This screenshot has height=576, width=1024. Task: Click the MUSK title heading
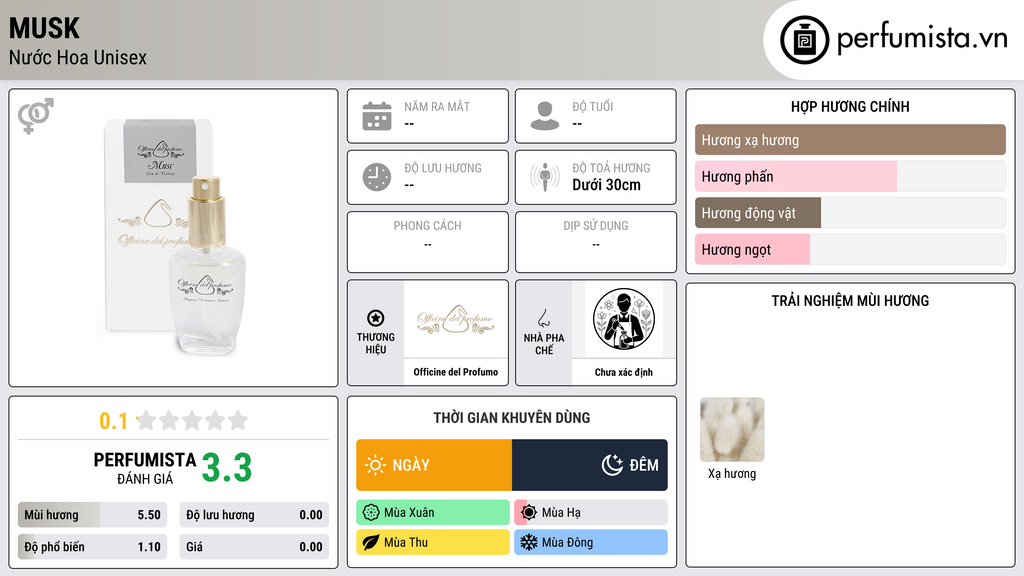[x=44, y=28]
